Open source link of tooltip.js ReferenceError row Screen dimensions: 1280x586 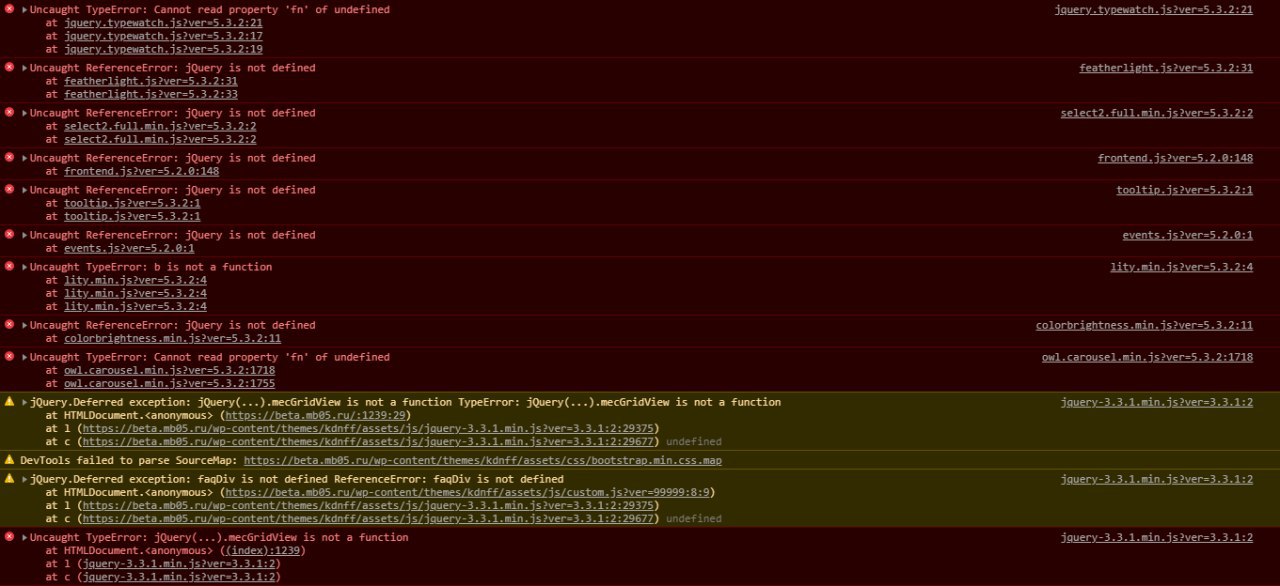click(x=1184, y=190)
